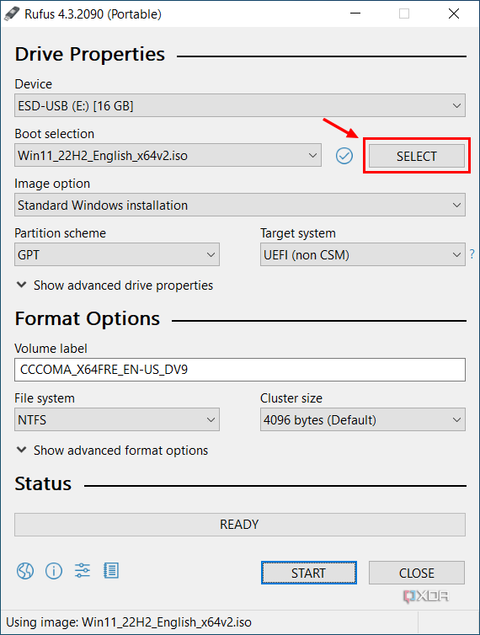Click the READY status progress bar
The width and height of the screenshot is (480, 635).
pyautogui.click(x=240, y=525)
